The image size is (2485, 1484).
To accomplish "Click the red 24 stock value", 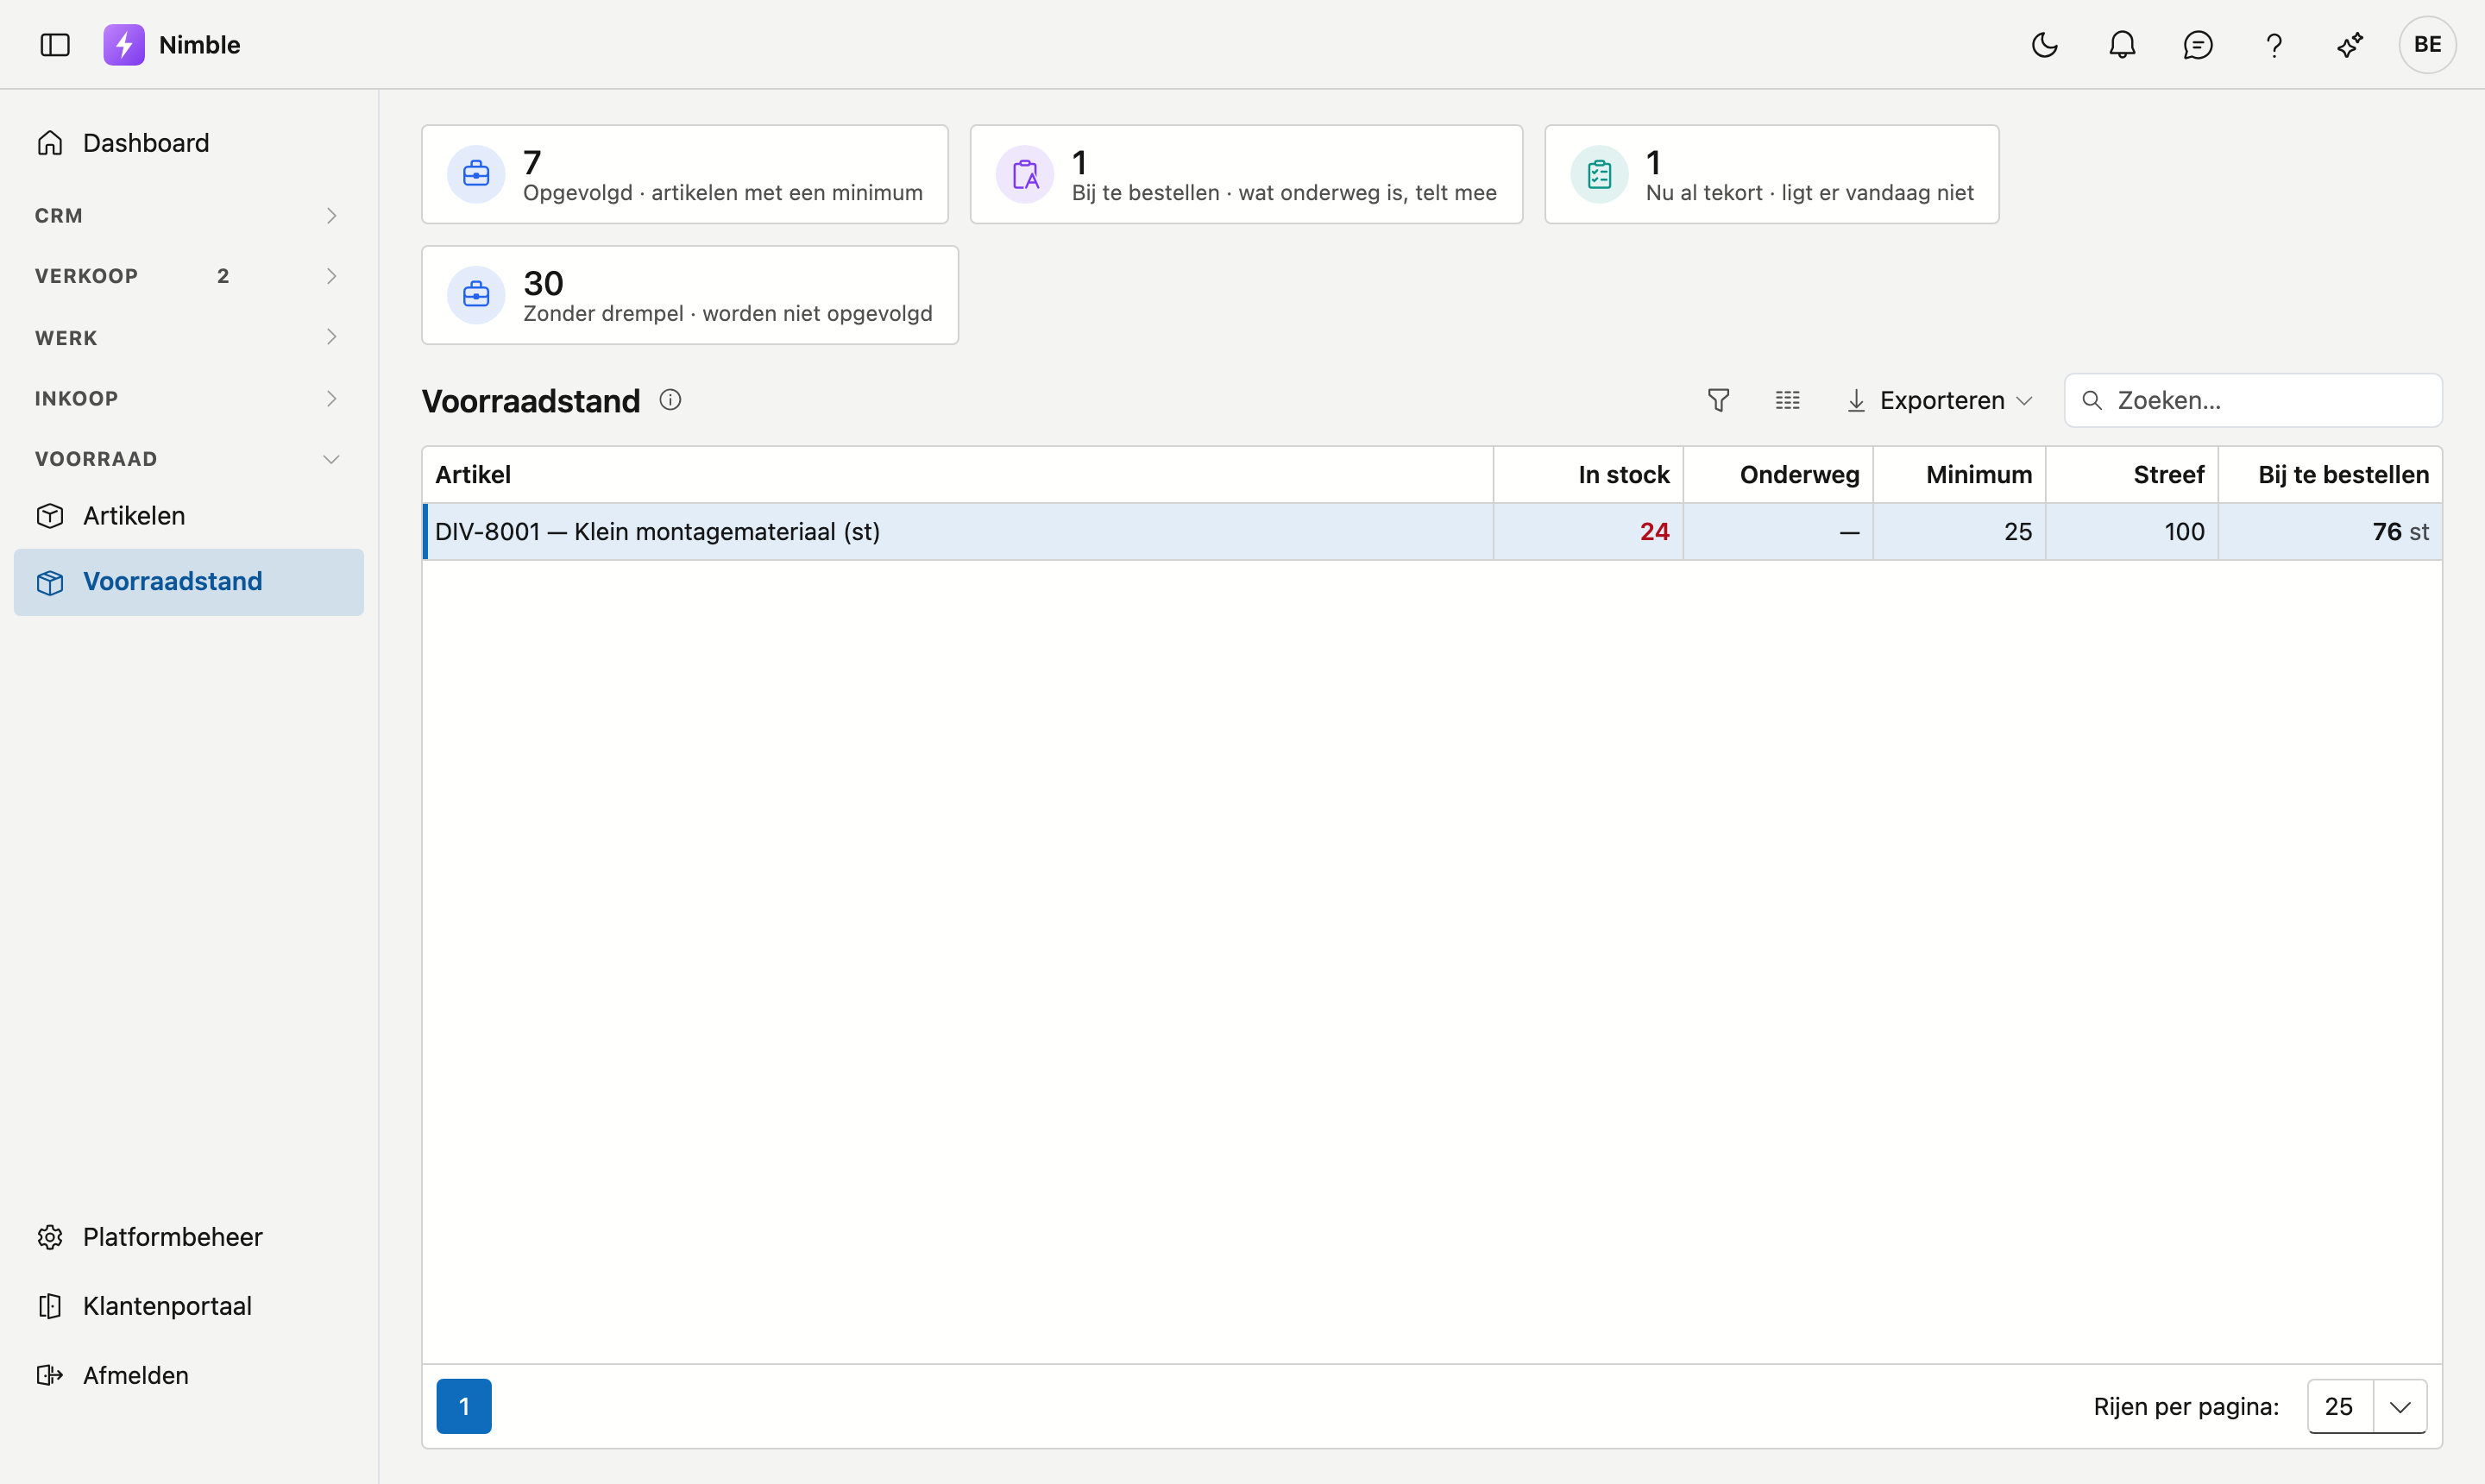I will tap(1654, 532).
